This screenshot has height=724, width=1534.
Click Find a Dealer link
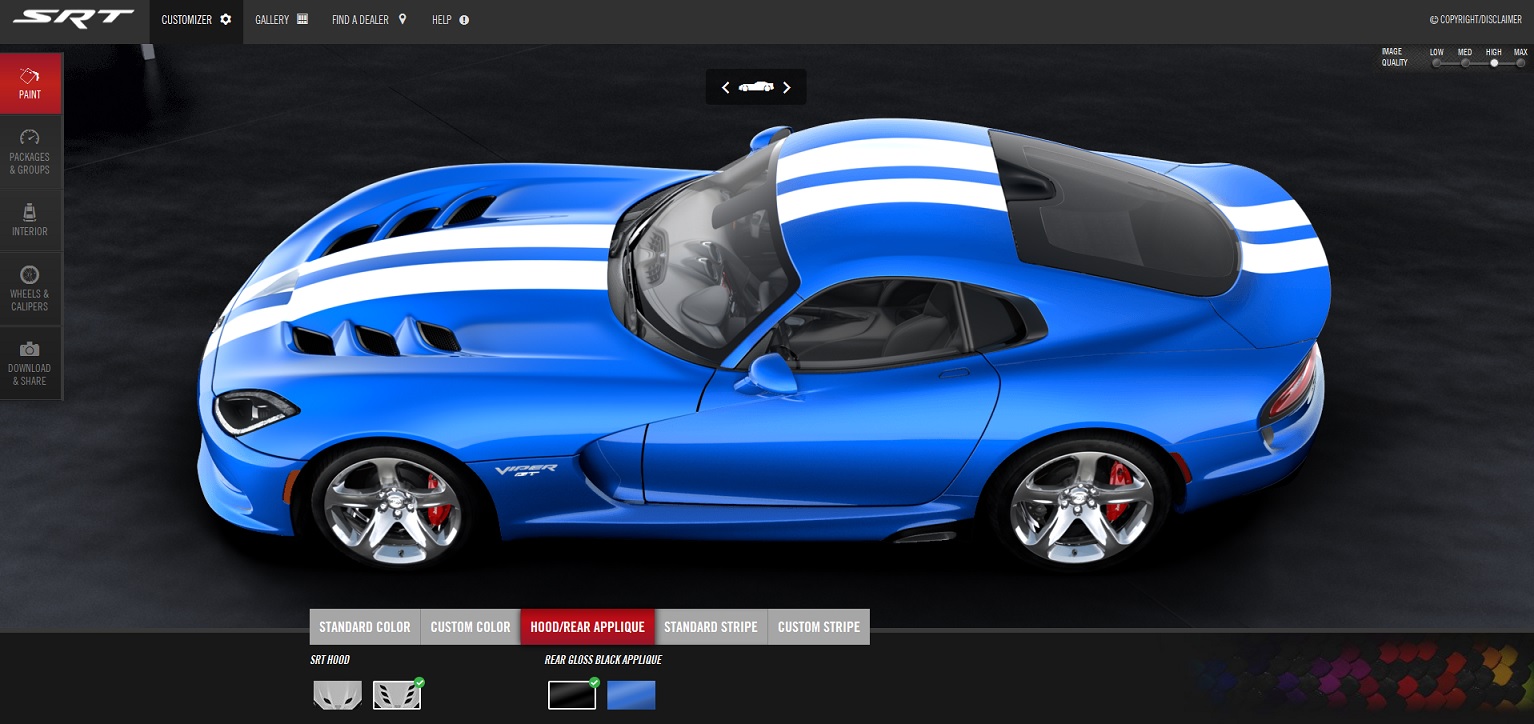click(x=369, y=20)
